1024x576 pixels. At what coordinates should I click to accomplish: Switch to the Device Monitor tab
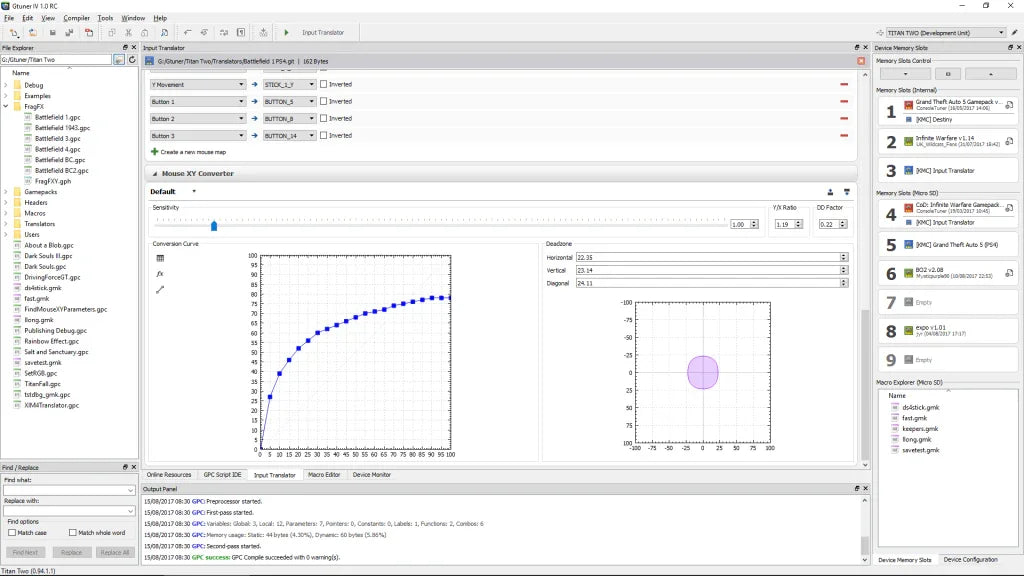click(x=370, y=475)
